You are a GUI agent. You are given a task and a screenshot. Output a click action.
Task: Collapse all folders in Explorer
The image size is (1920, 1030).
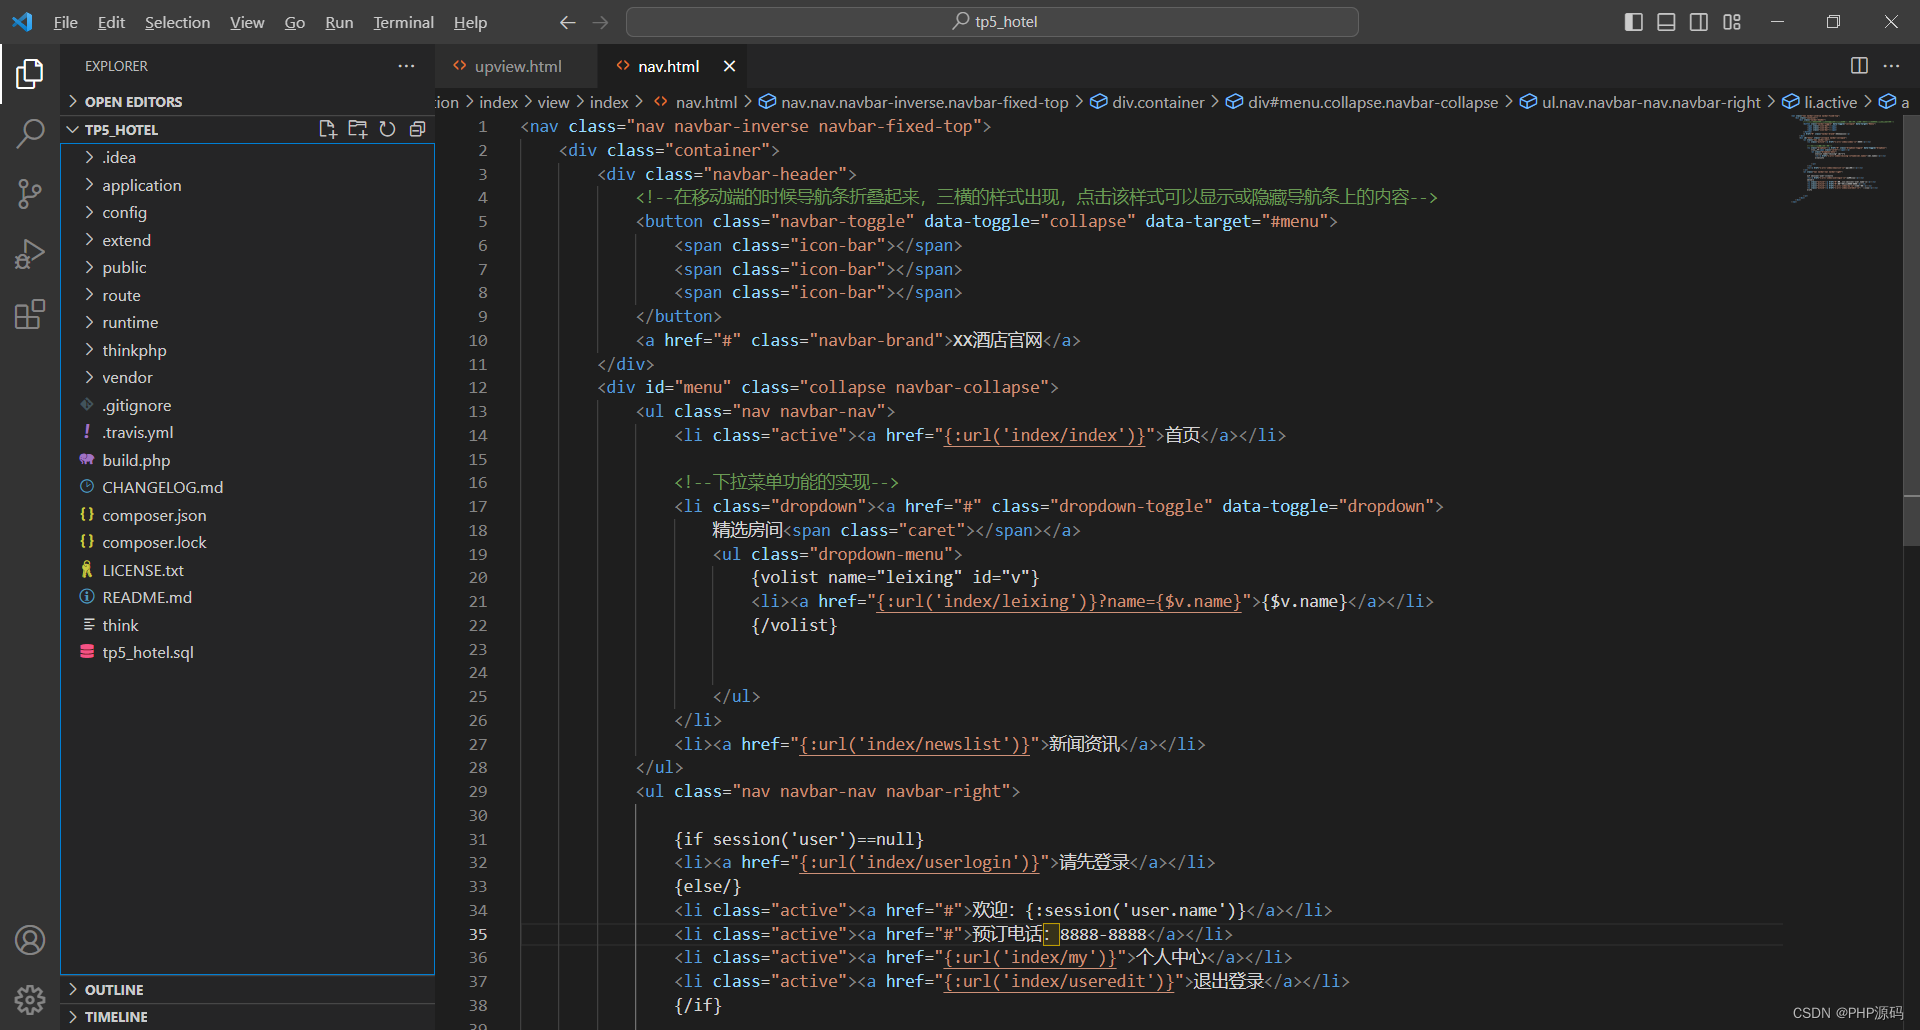coord(417,129)
